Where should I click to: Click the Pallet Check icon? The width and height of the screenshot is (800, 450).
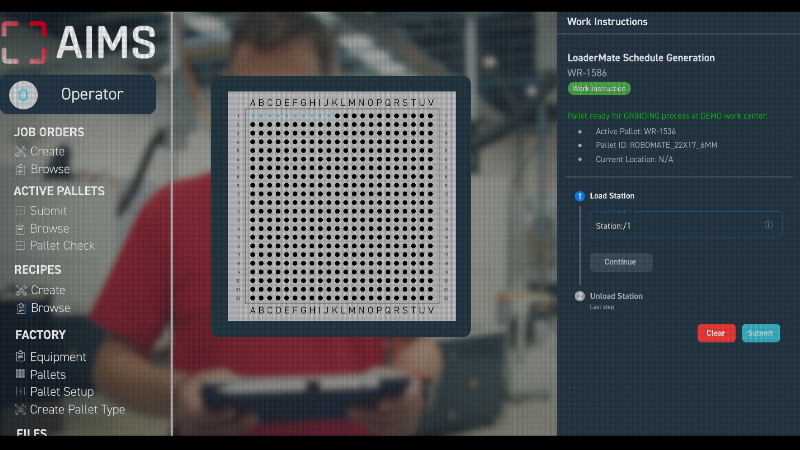click(20, 246)
